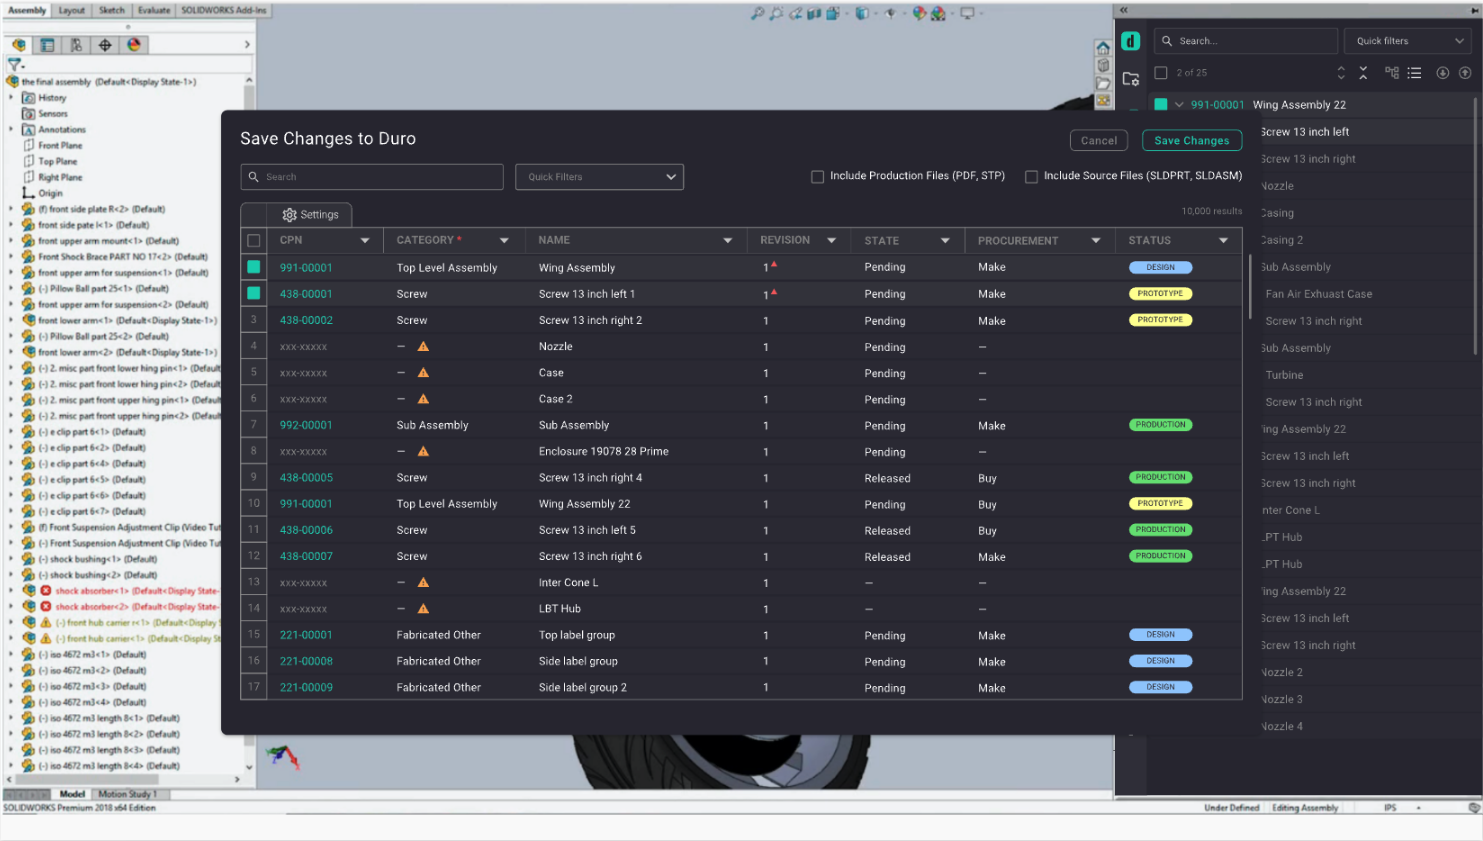Click the dialog Search input field
The height and width of the screenshot is (841, 1483).
372,177
